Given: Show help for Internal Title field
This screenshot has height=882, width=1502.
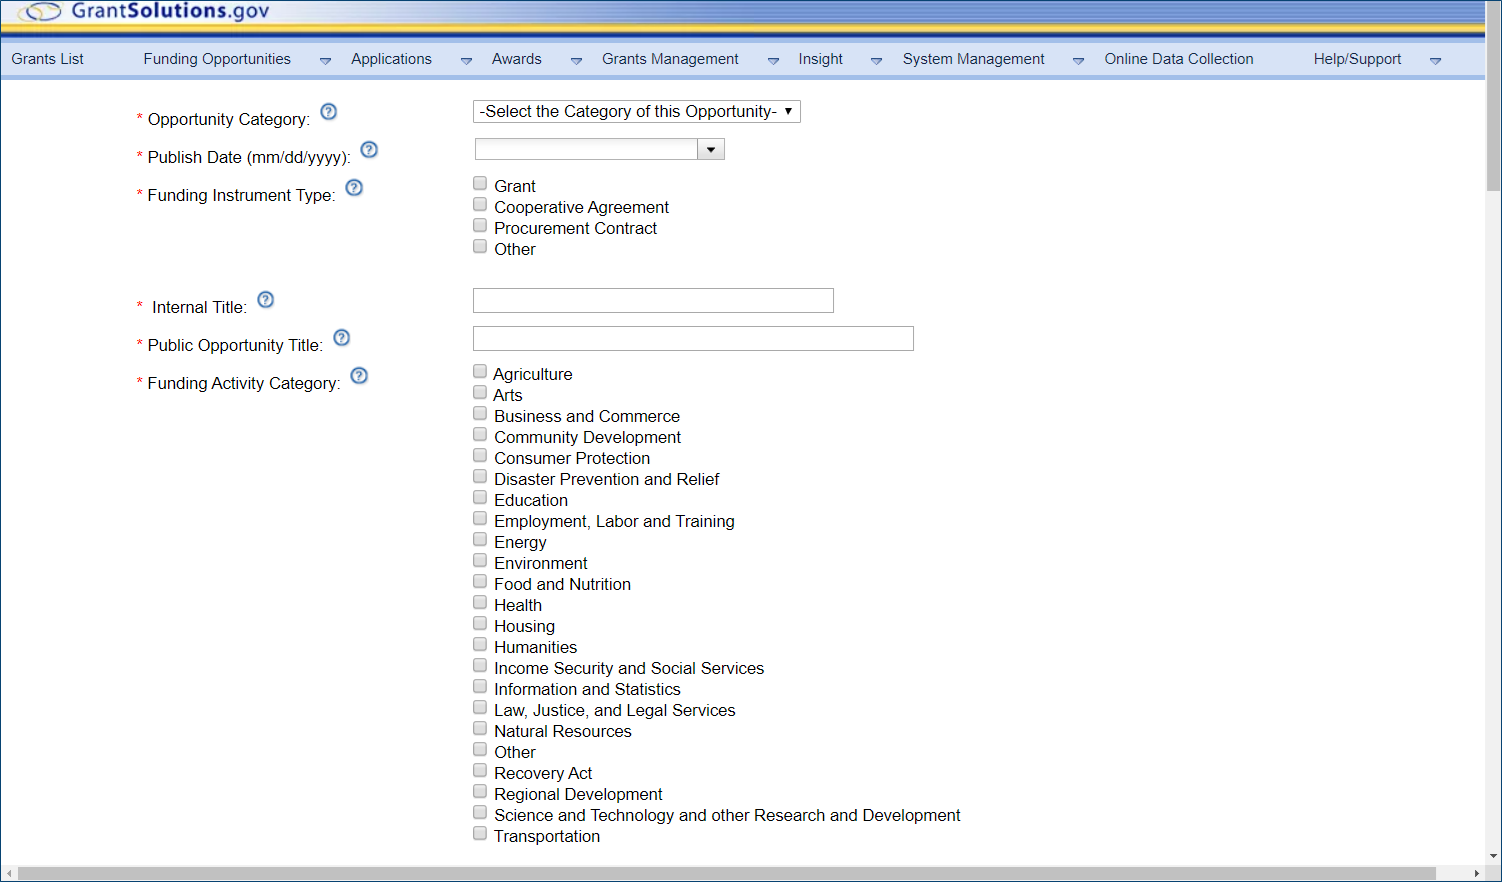Looking at the screenshot, I should tap(266, 300).
